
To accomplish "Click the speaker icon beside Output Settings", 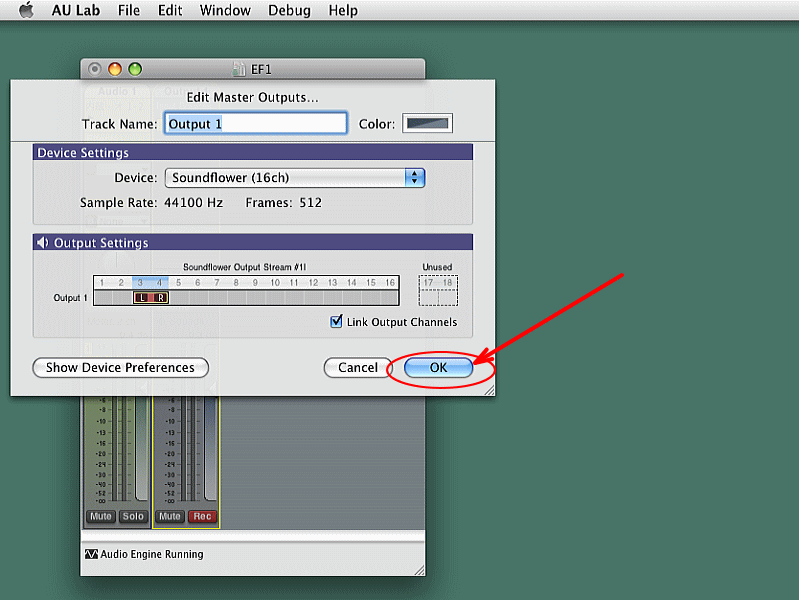I will [x=43, y=243].
